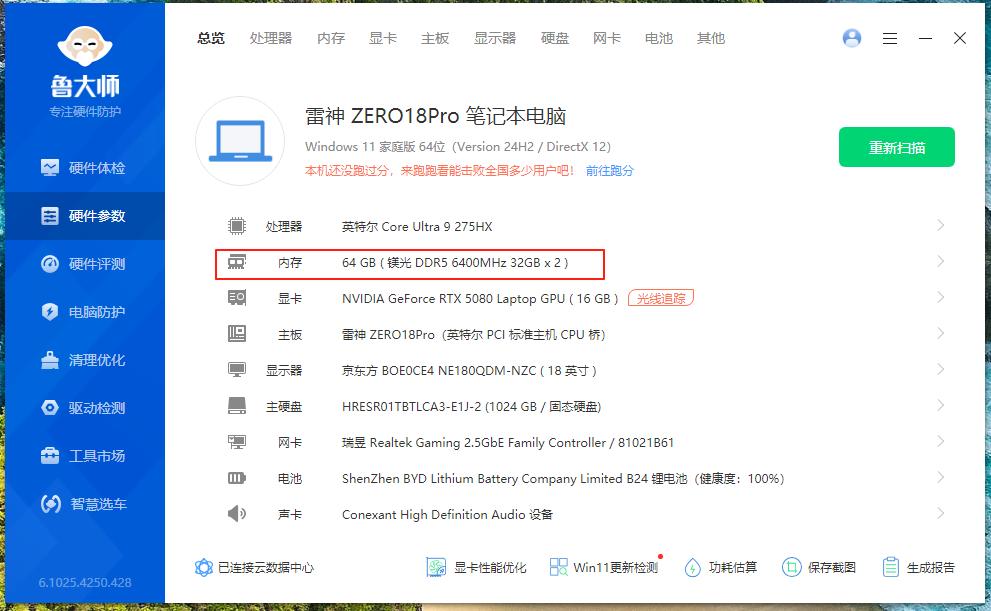Screen dimensions: 991x611
Task: Expand the 主硬盘 row chevron
Action: (941, 406)
